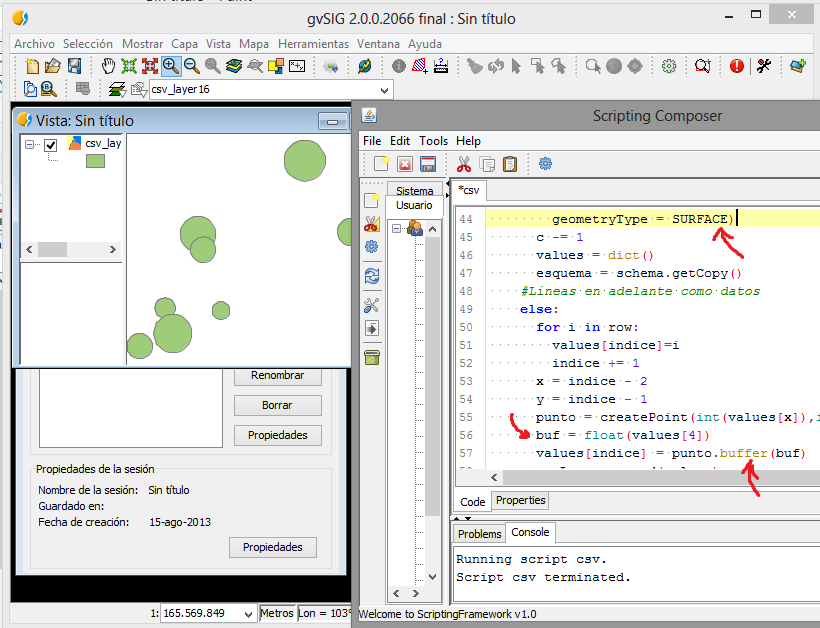Click the scissors cut icon in Scripting Composer

tap(464, 163)
